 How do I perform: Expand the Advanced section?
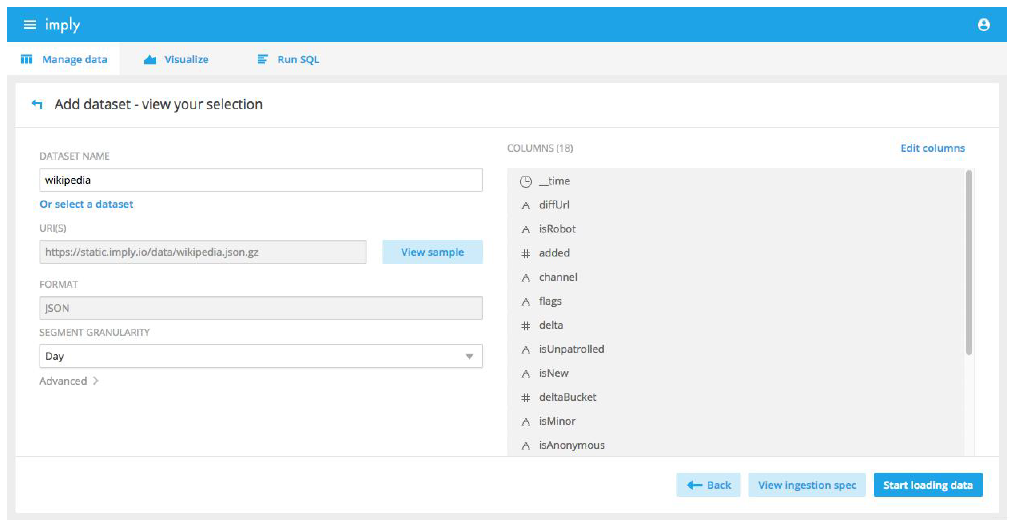click(x=69, y=381)
